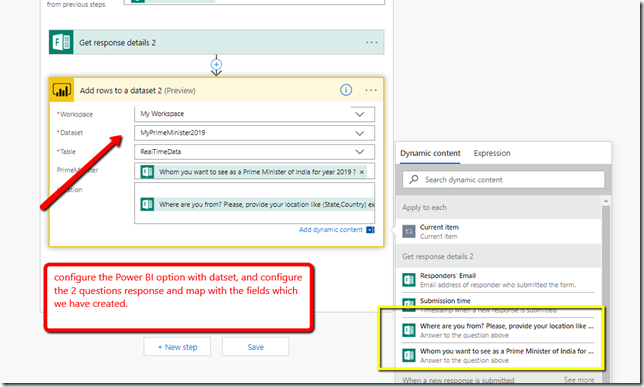Switch to the Dynamic content tab
Viewport: 644px width, 387px height.
coord(430,153)
